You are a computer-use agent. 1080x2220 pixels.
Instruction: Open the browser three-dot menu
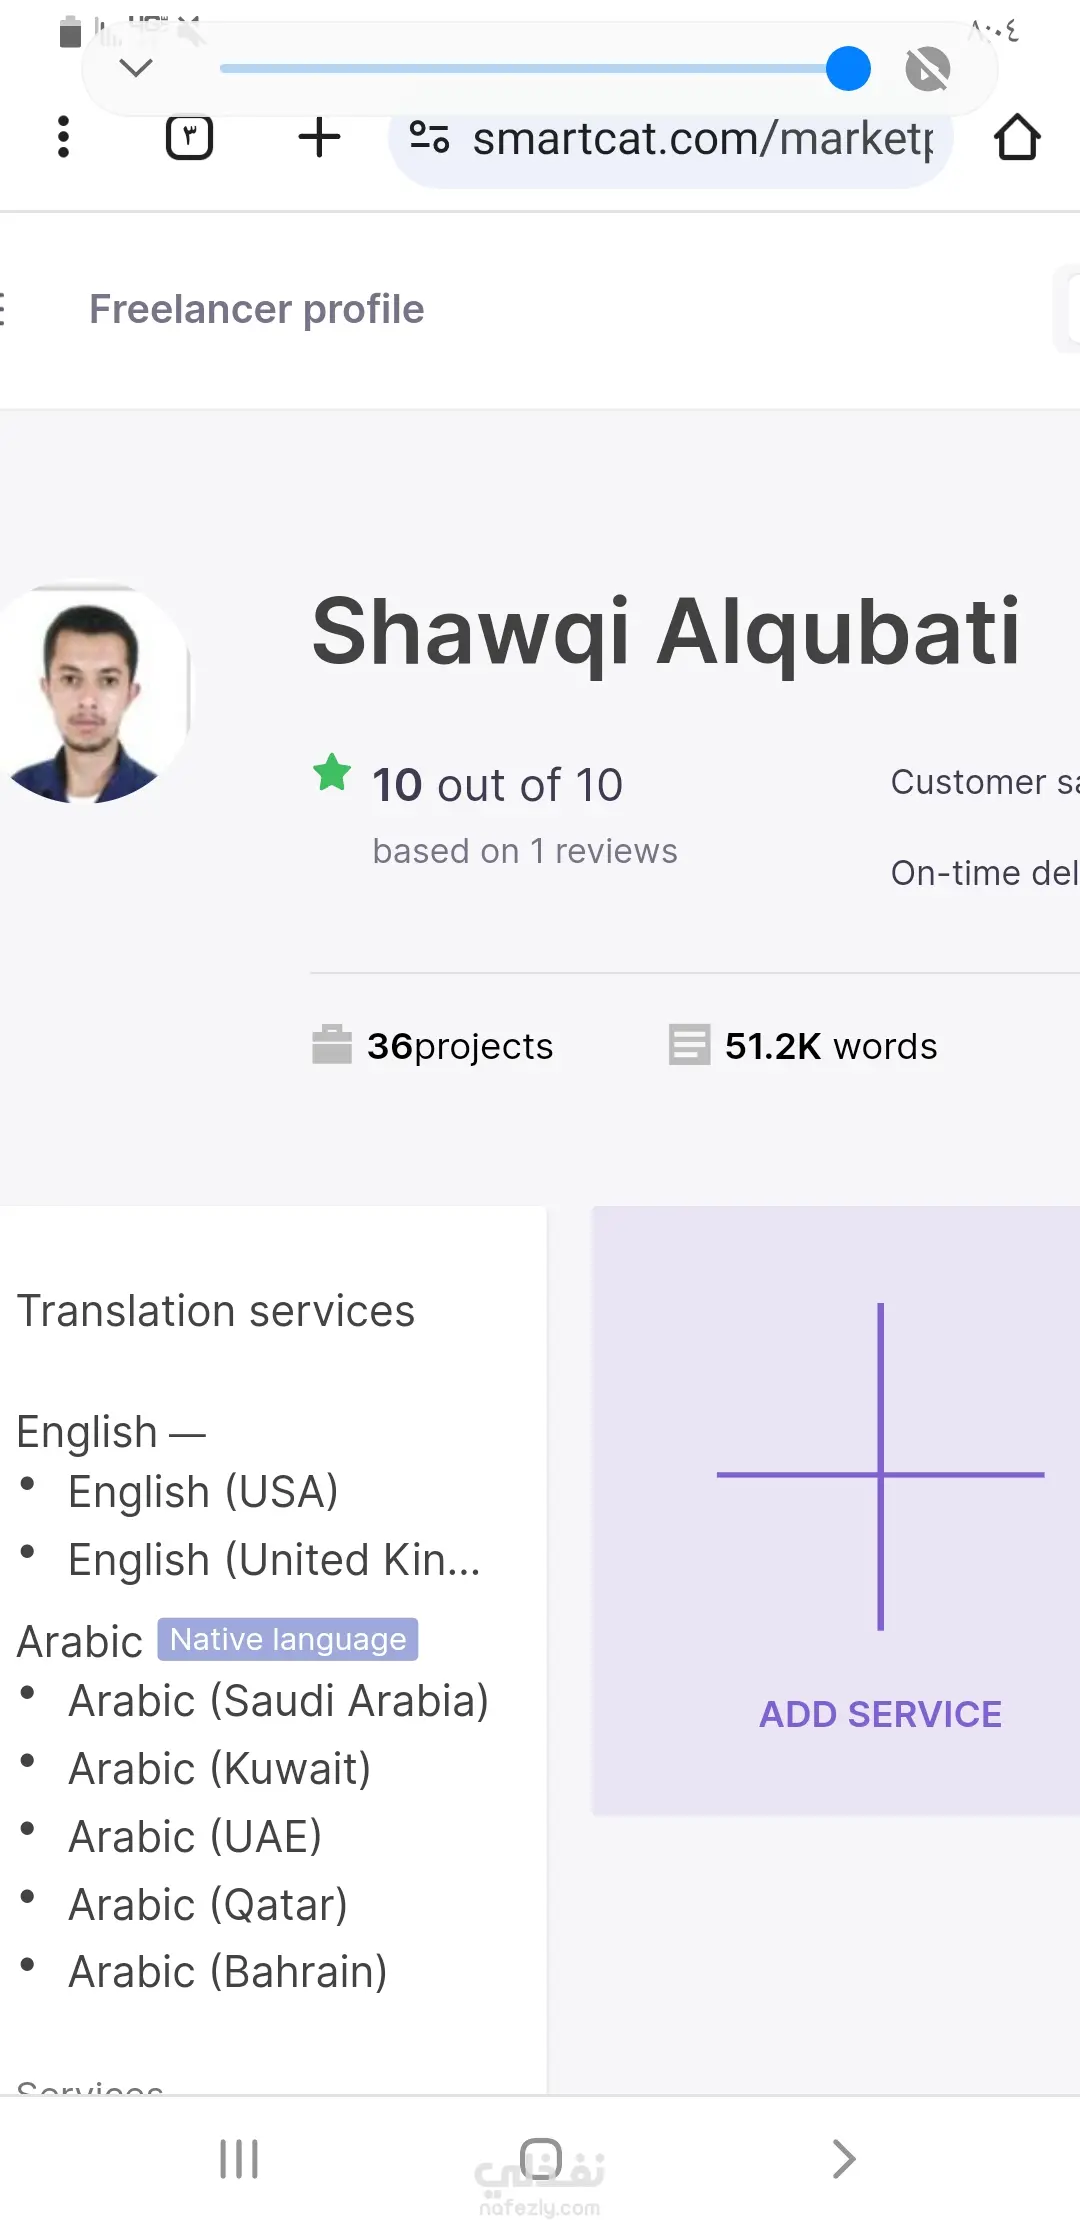click(64, 137)
